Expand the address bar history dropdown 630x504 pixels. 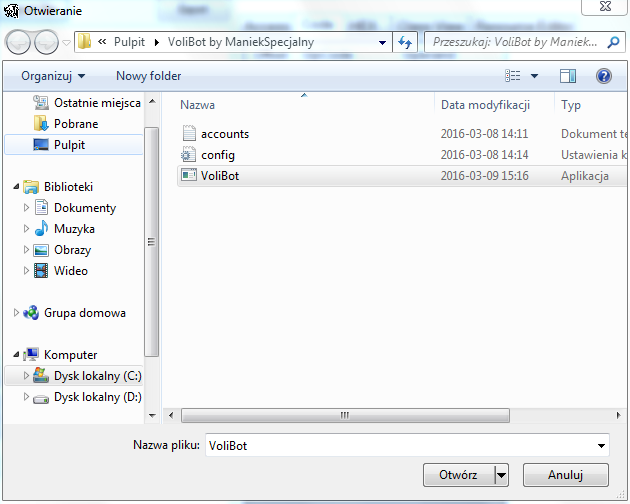pos(382,42)
